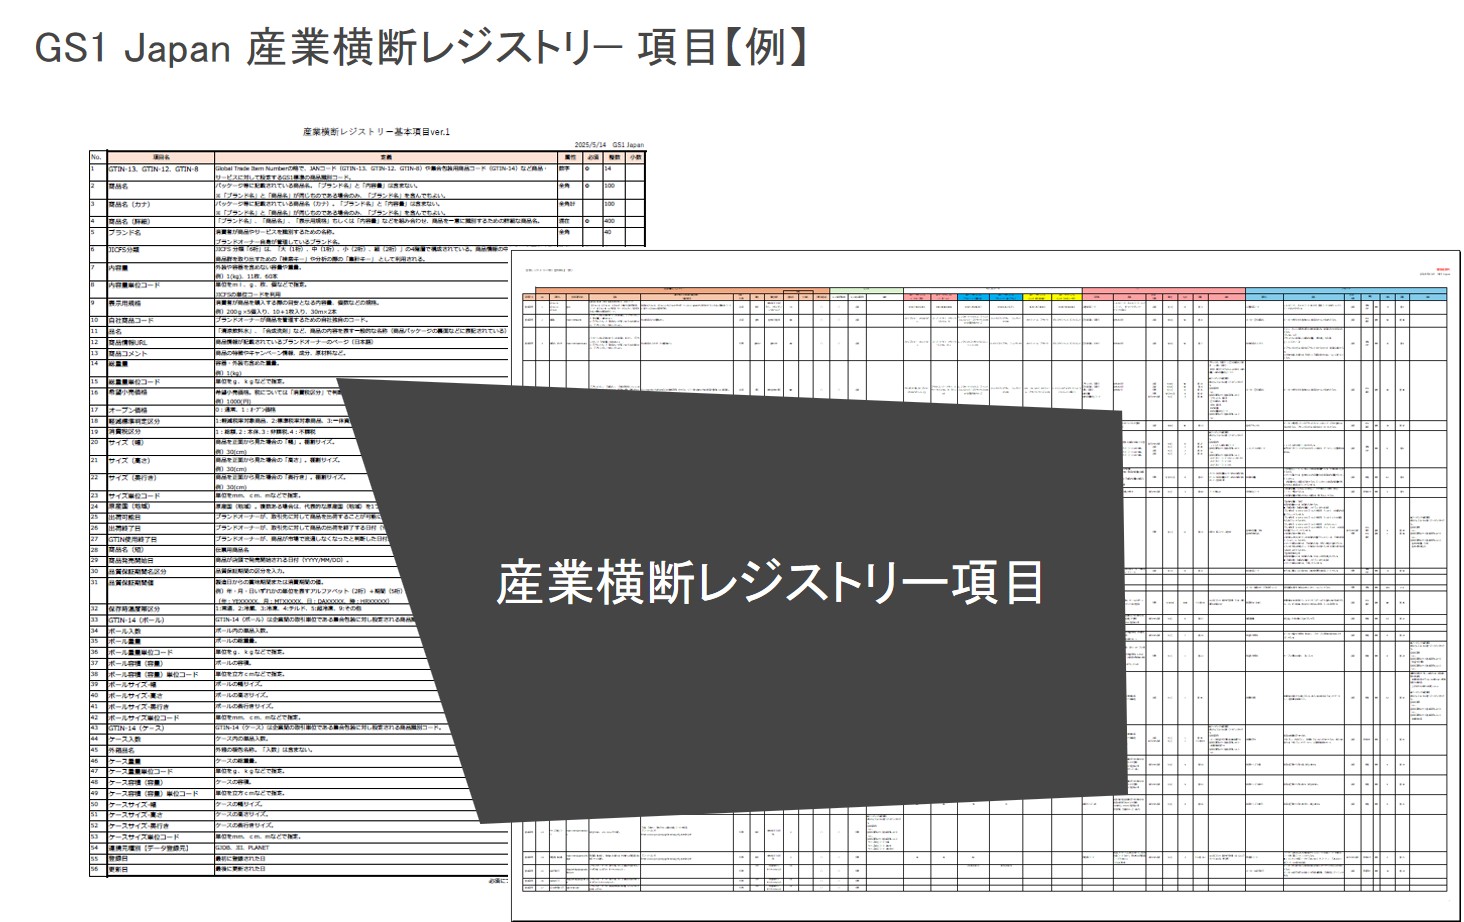Select row 47 'ケース重量単位コード' cell
The image size is (1464, 922).
(x=160, y=771)
